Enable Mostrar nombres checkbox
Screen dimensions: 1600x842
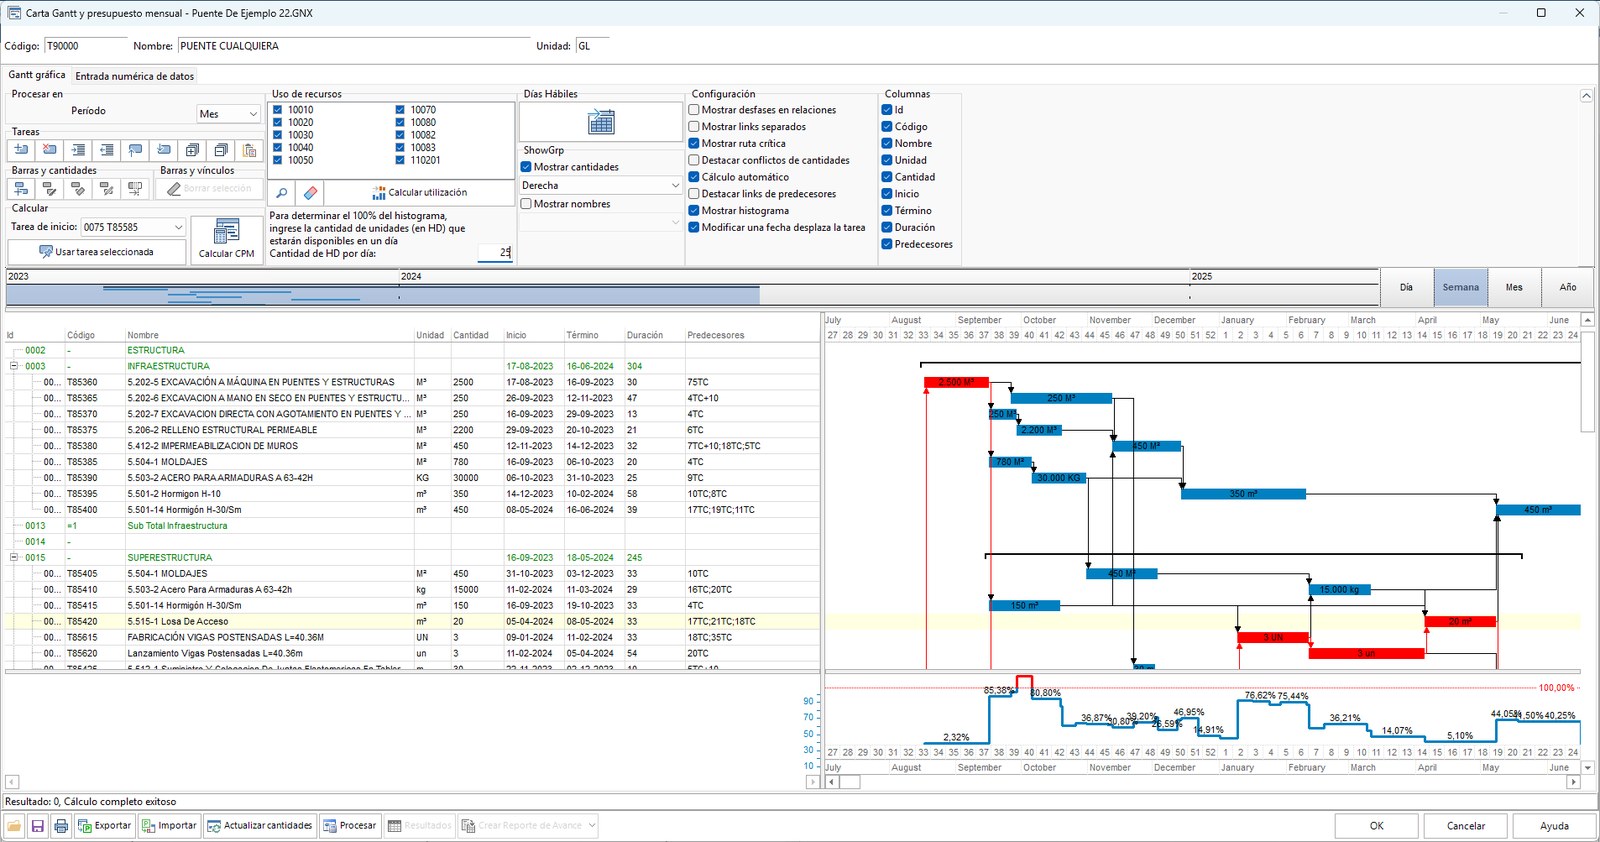[526, 204]
